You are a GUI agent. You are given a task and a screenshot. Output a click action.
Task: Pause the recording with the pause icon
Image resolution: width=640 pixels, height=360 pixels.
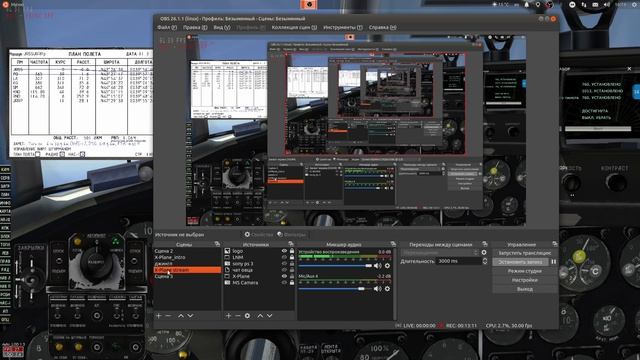pyautogui.click(x=553, y=262)
